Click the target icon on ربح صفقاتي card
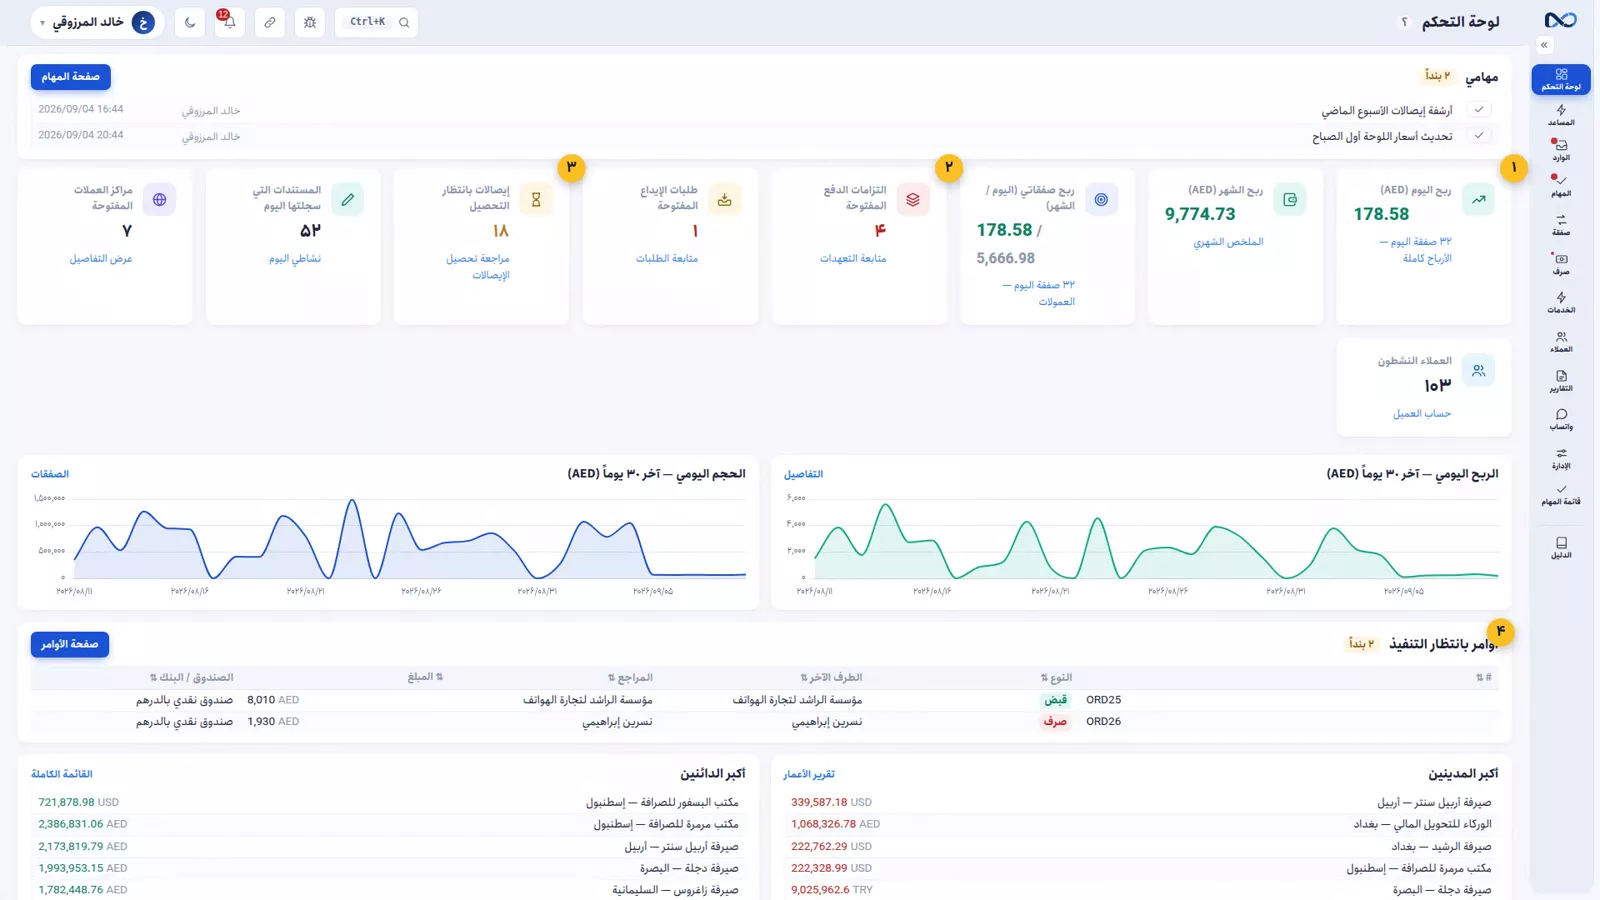 (x=1101, y=199)
